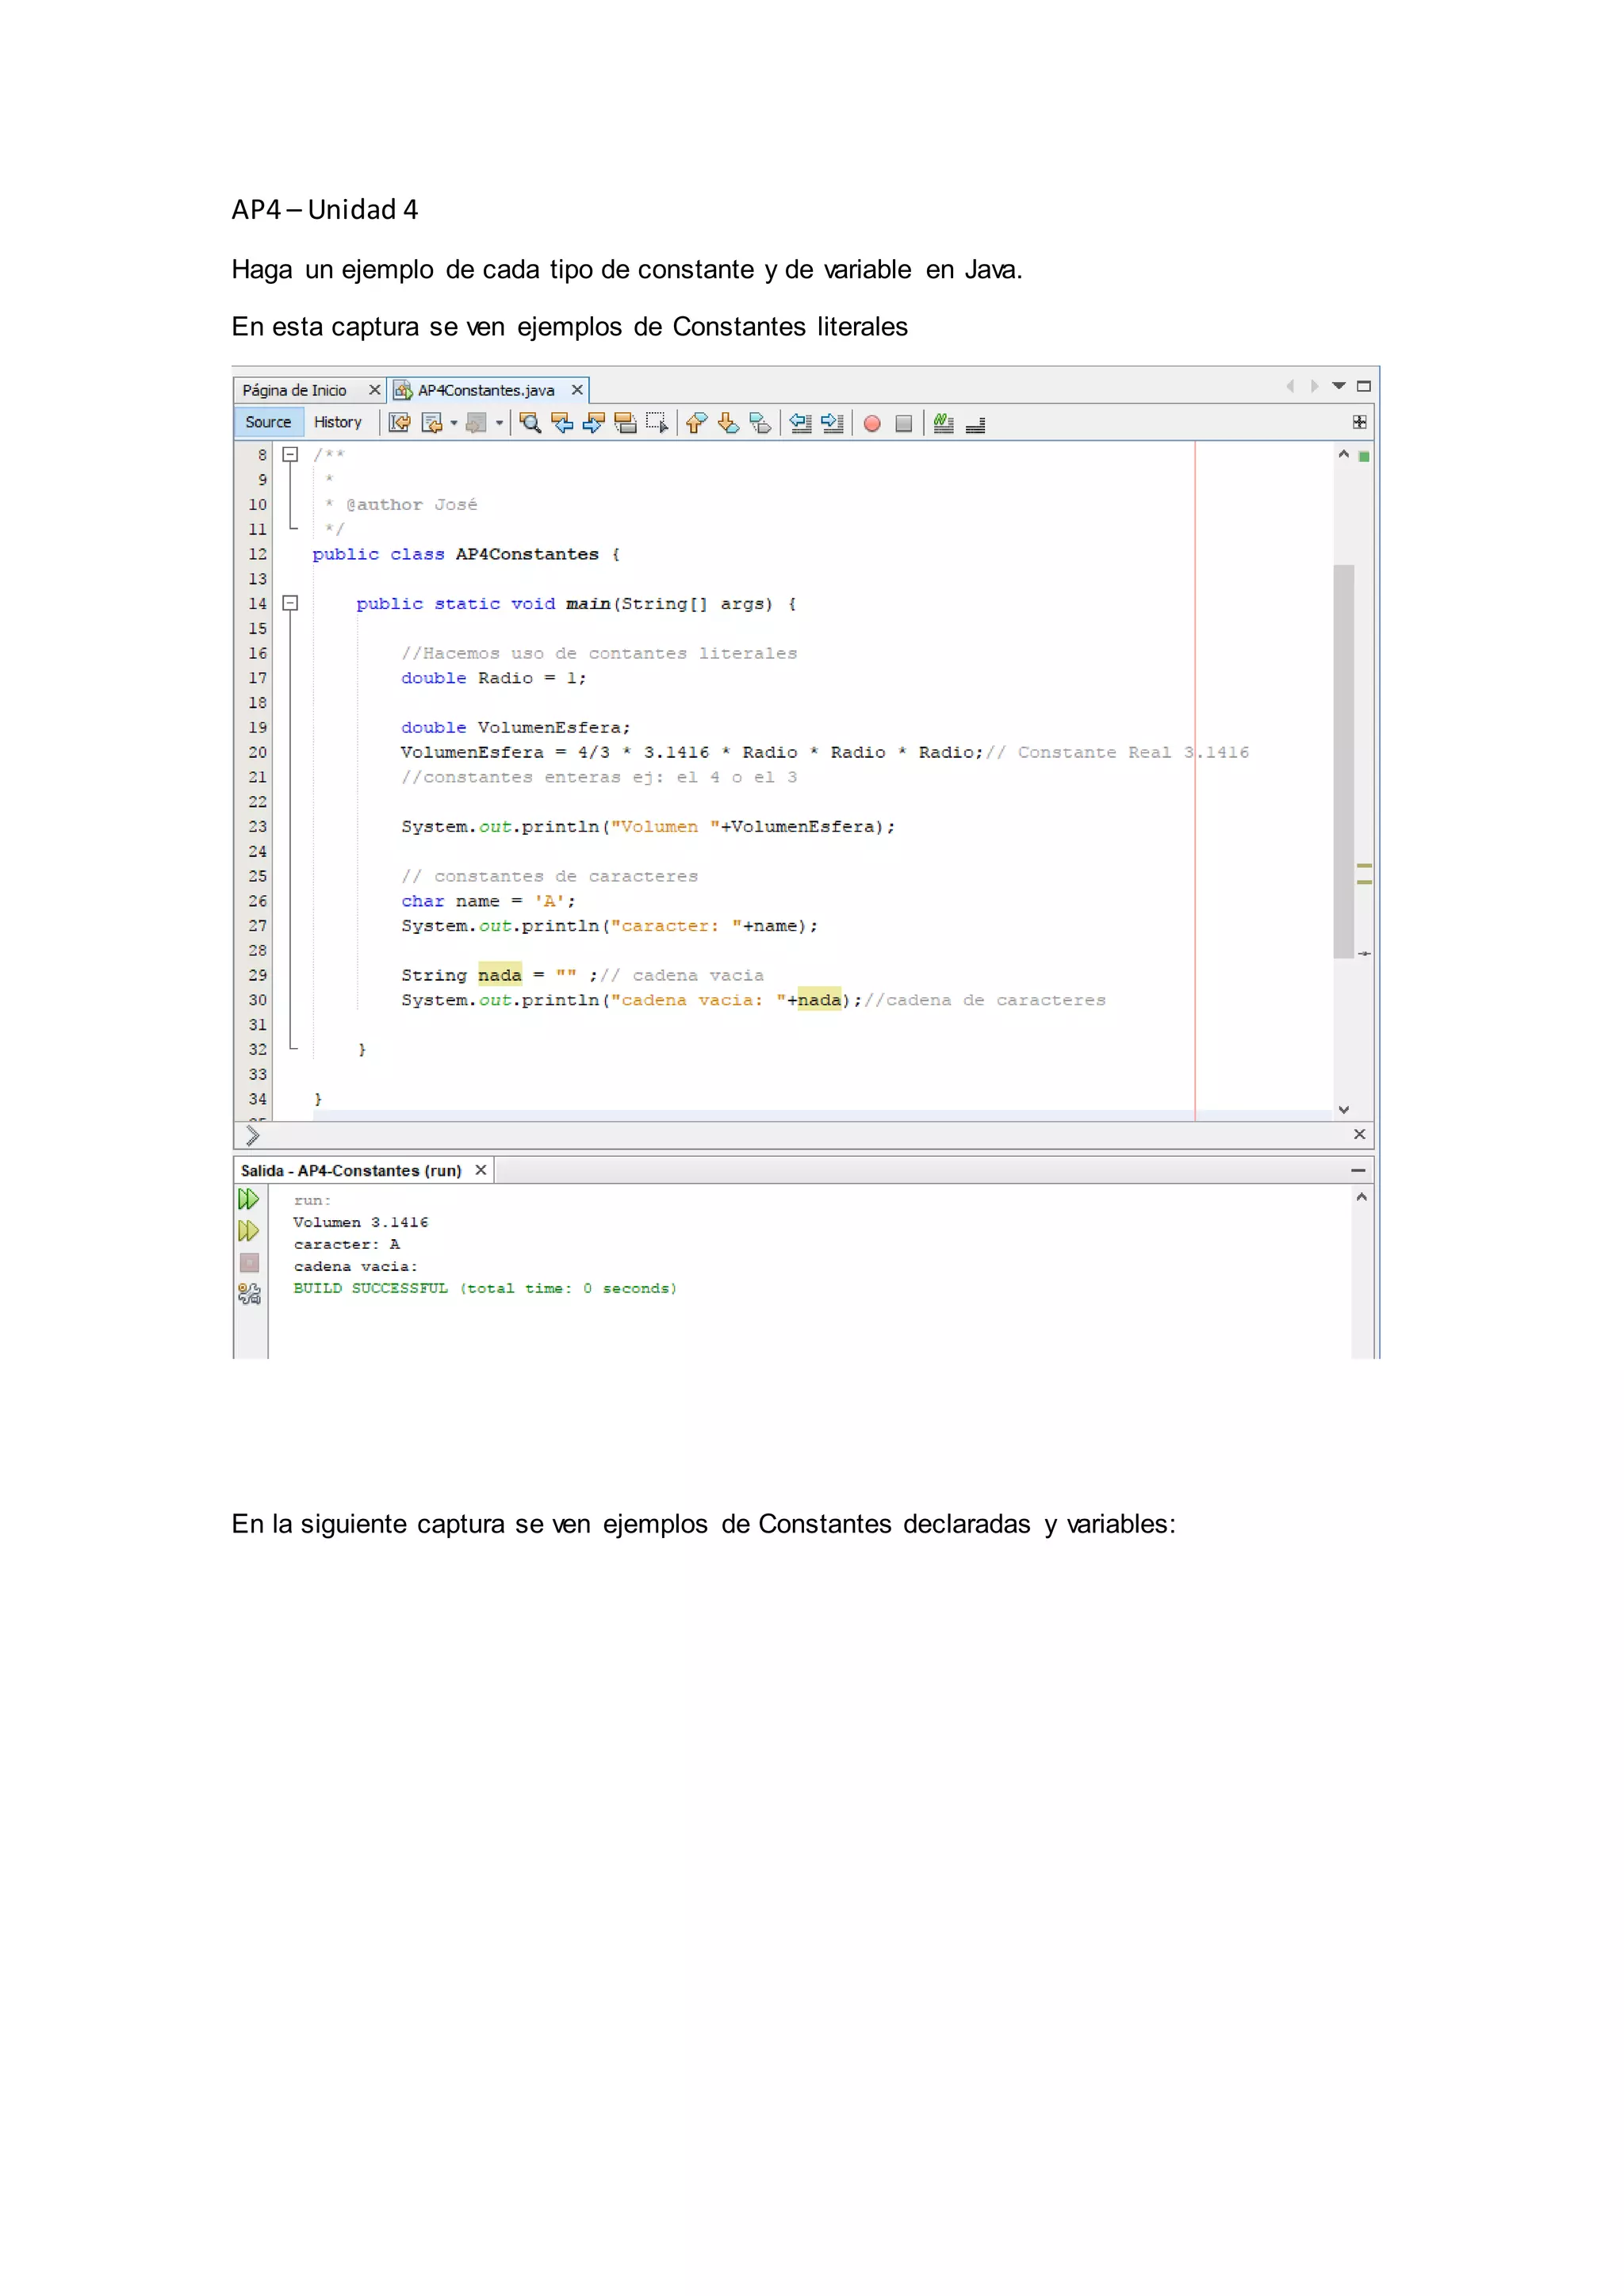Click the split editor icon at toolbar right
The width and height of the screenshot is (1624, 2296).
(x=1360, y=422)
